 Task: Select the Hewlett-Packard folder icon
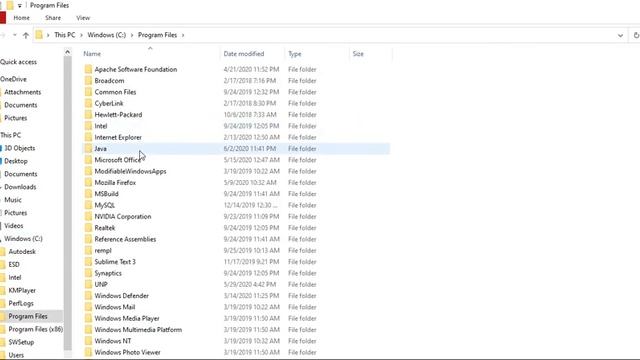(x=88, y=115)
